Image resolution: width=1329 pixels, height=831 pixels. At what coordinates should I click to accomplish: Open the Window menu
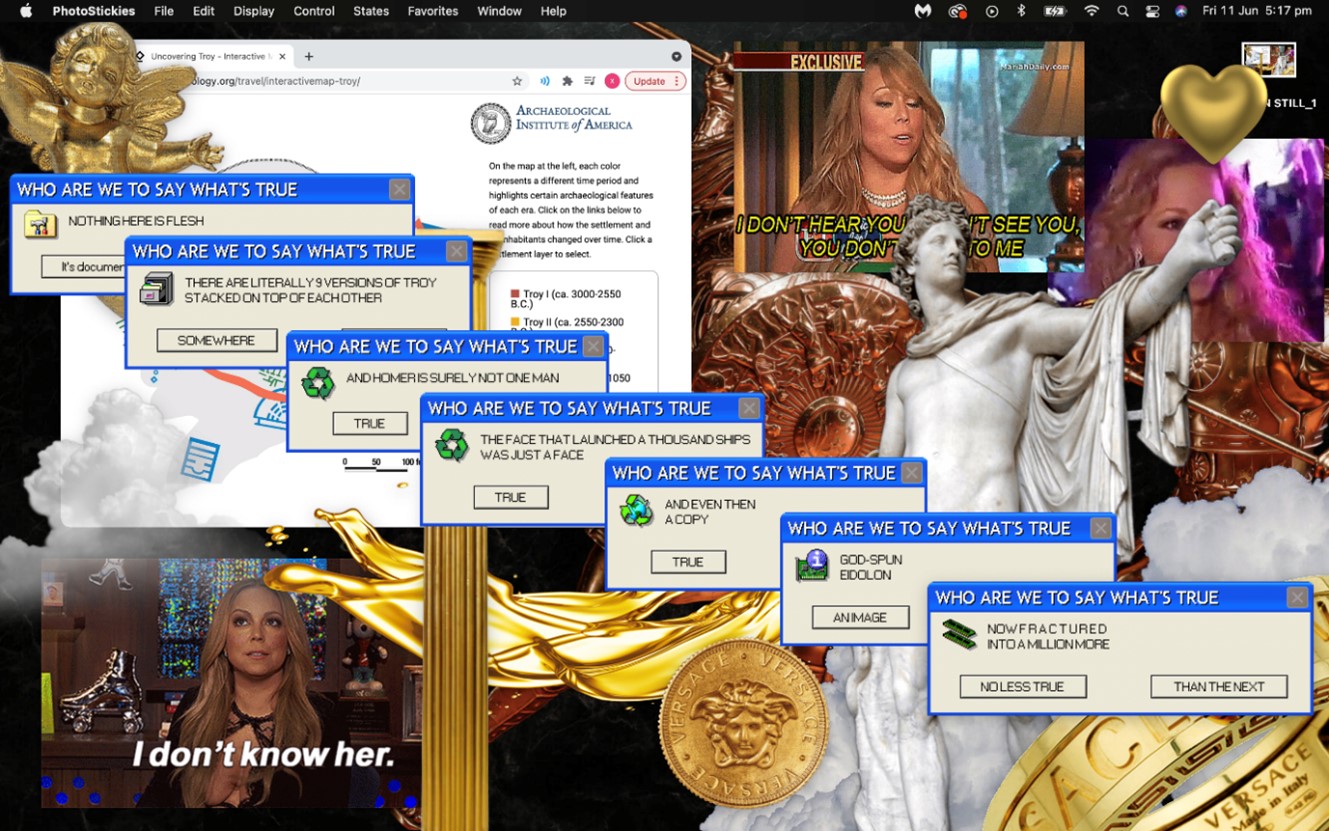(x=499, y=11)
